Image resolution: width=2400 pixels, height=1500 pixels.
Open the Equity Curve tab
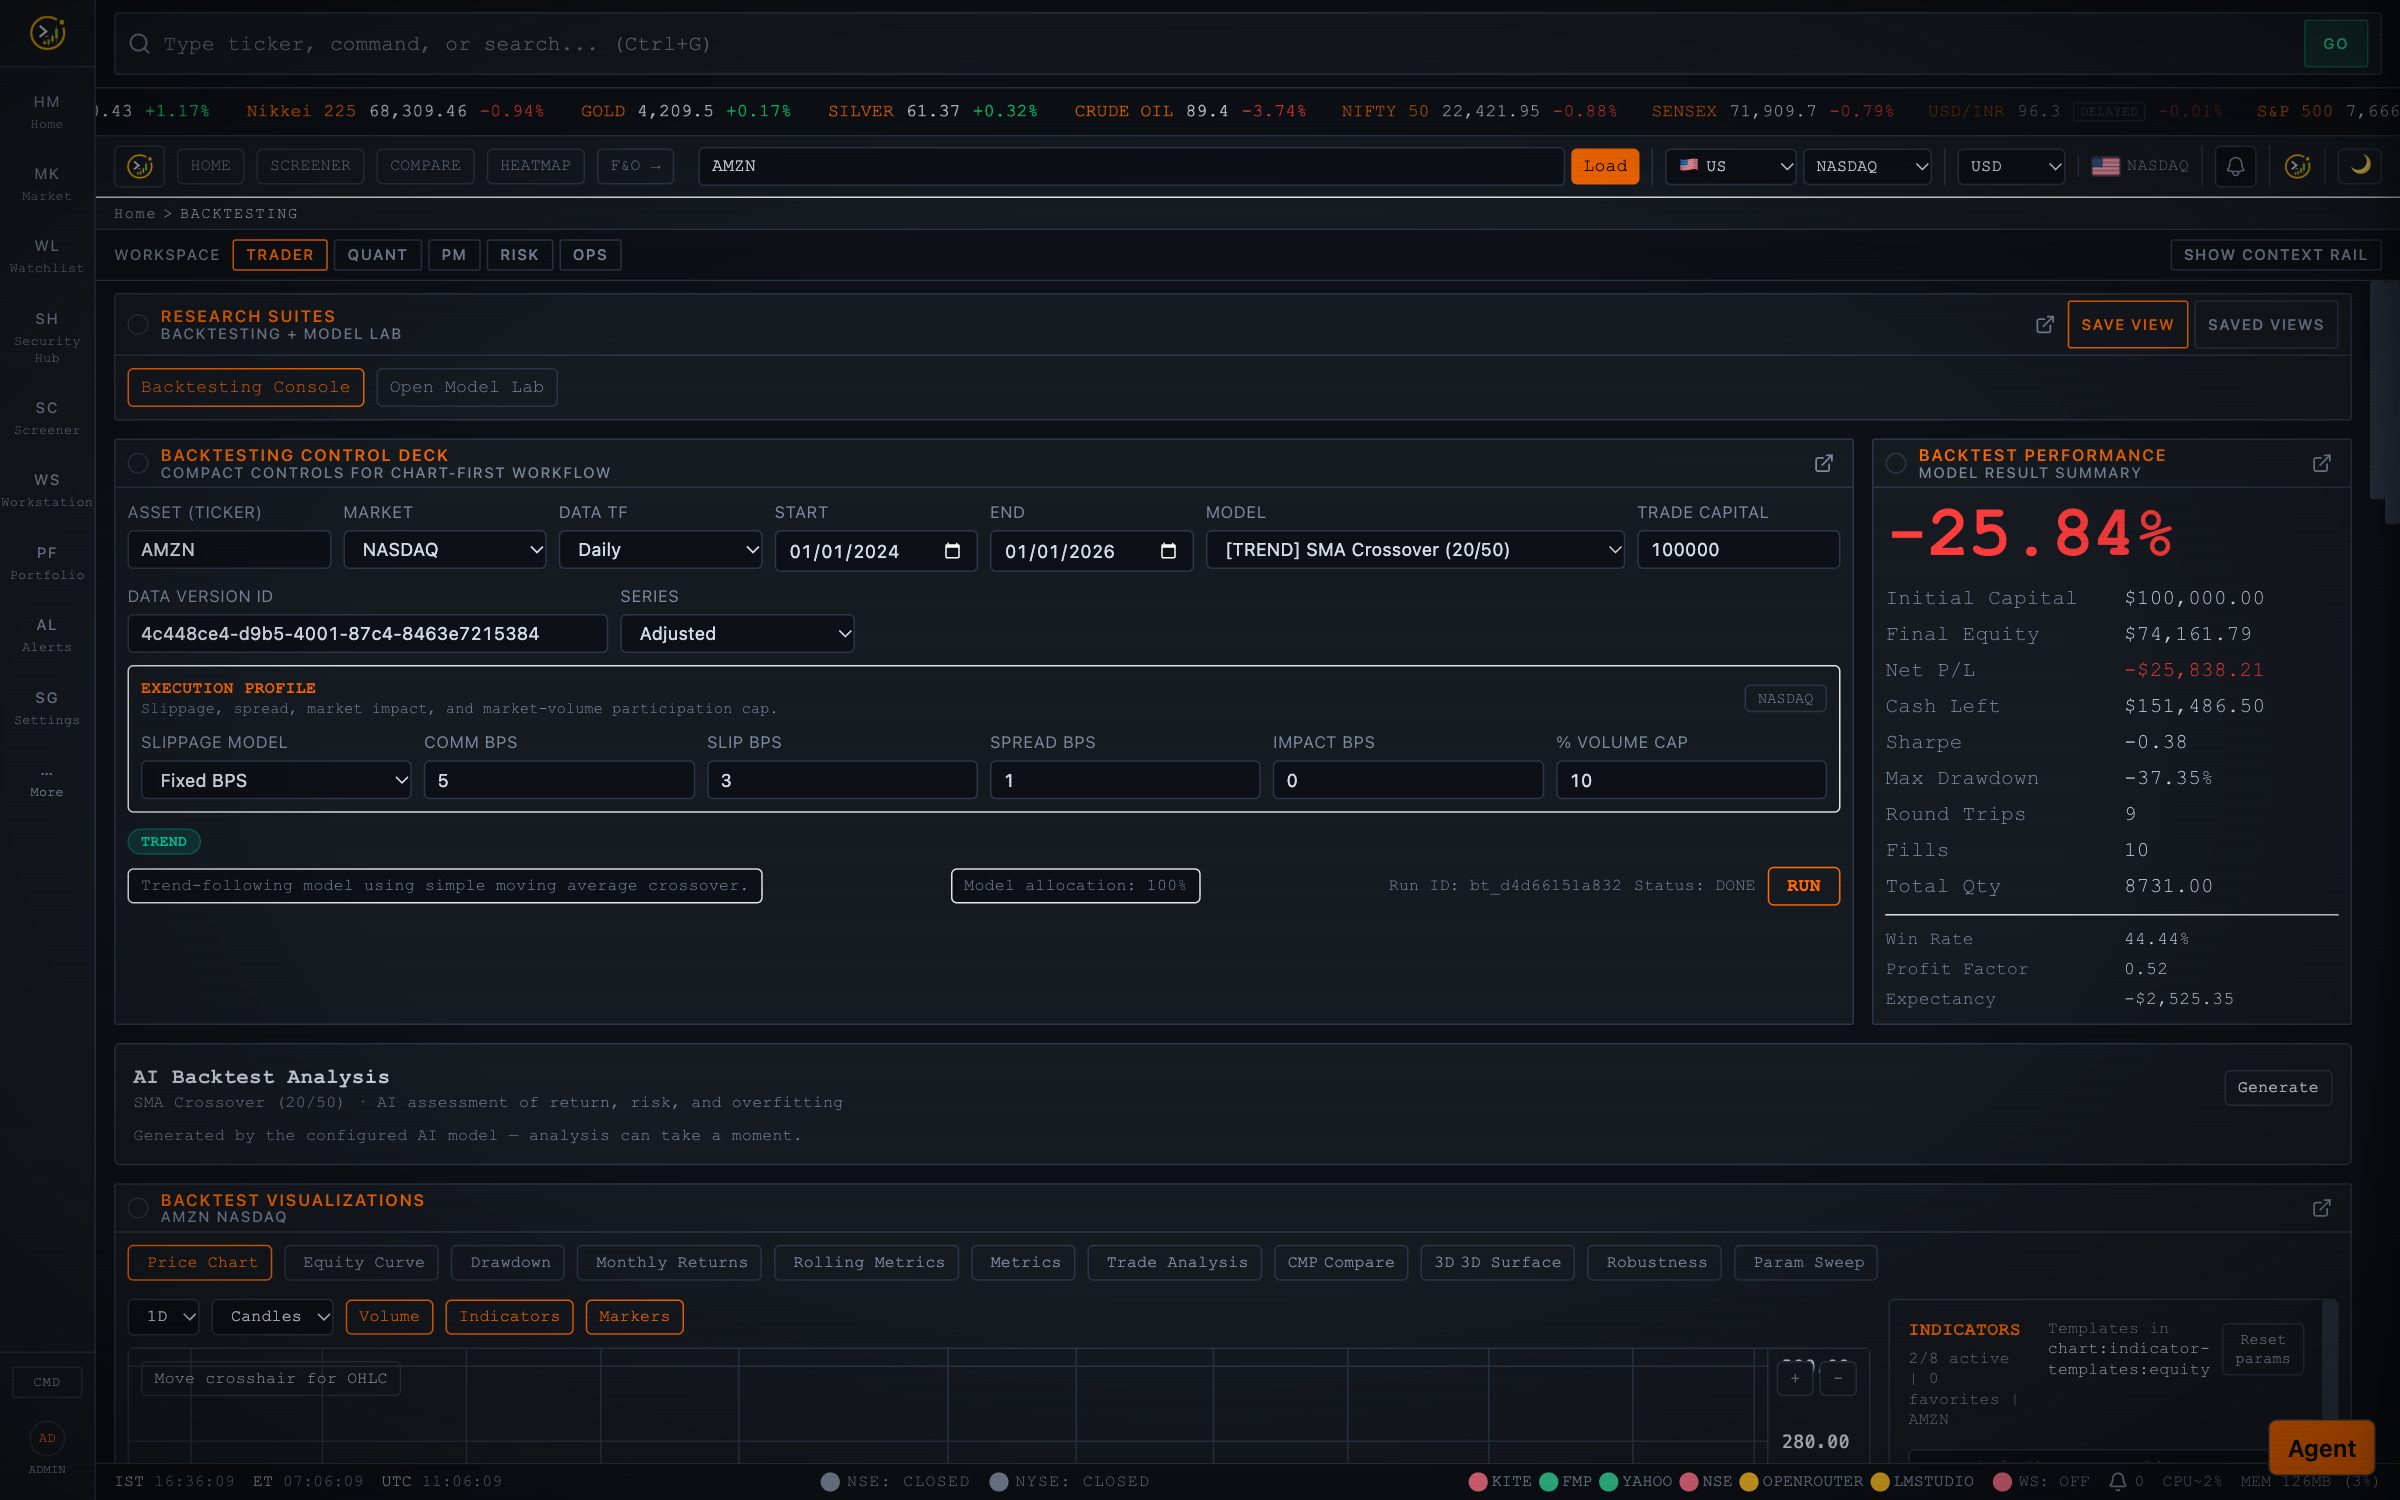[x=363, y=1263]
